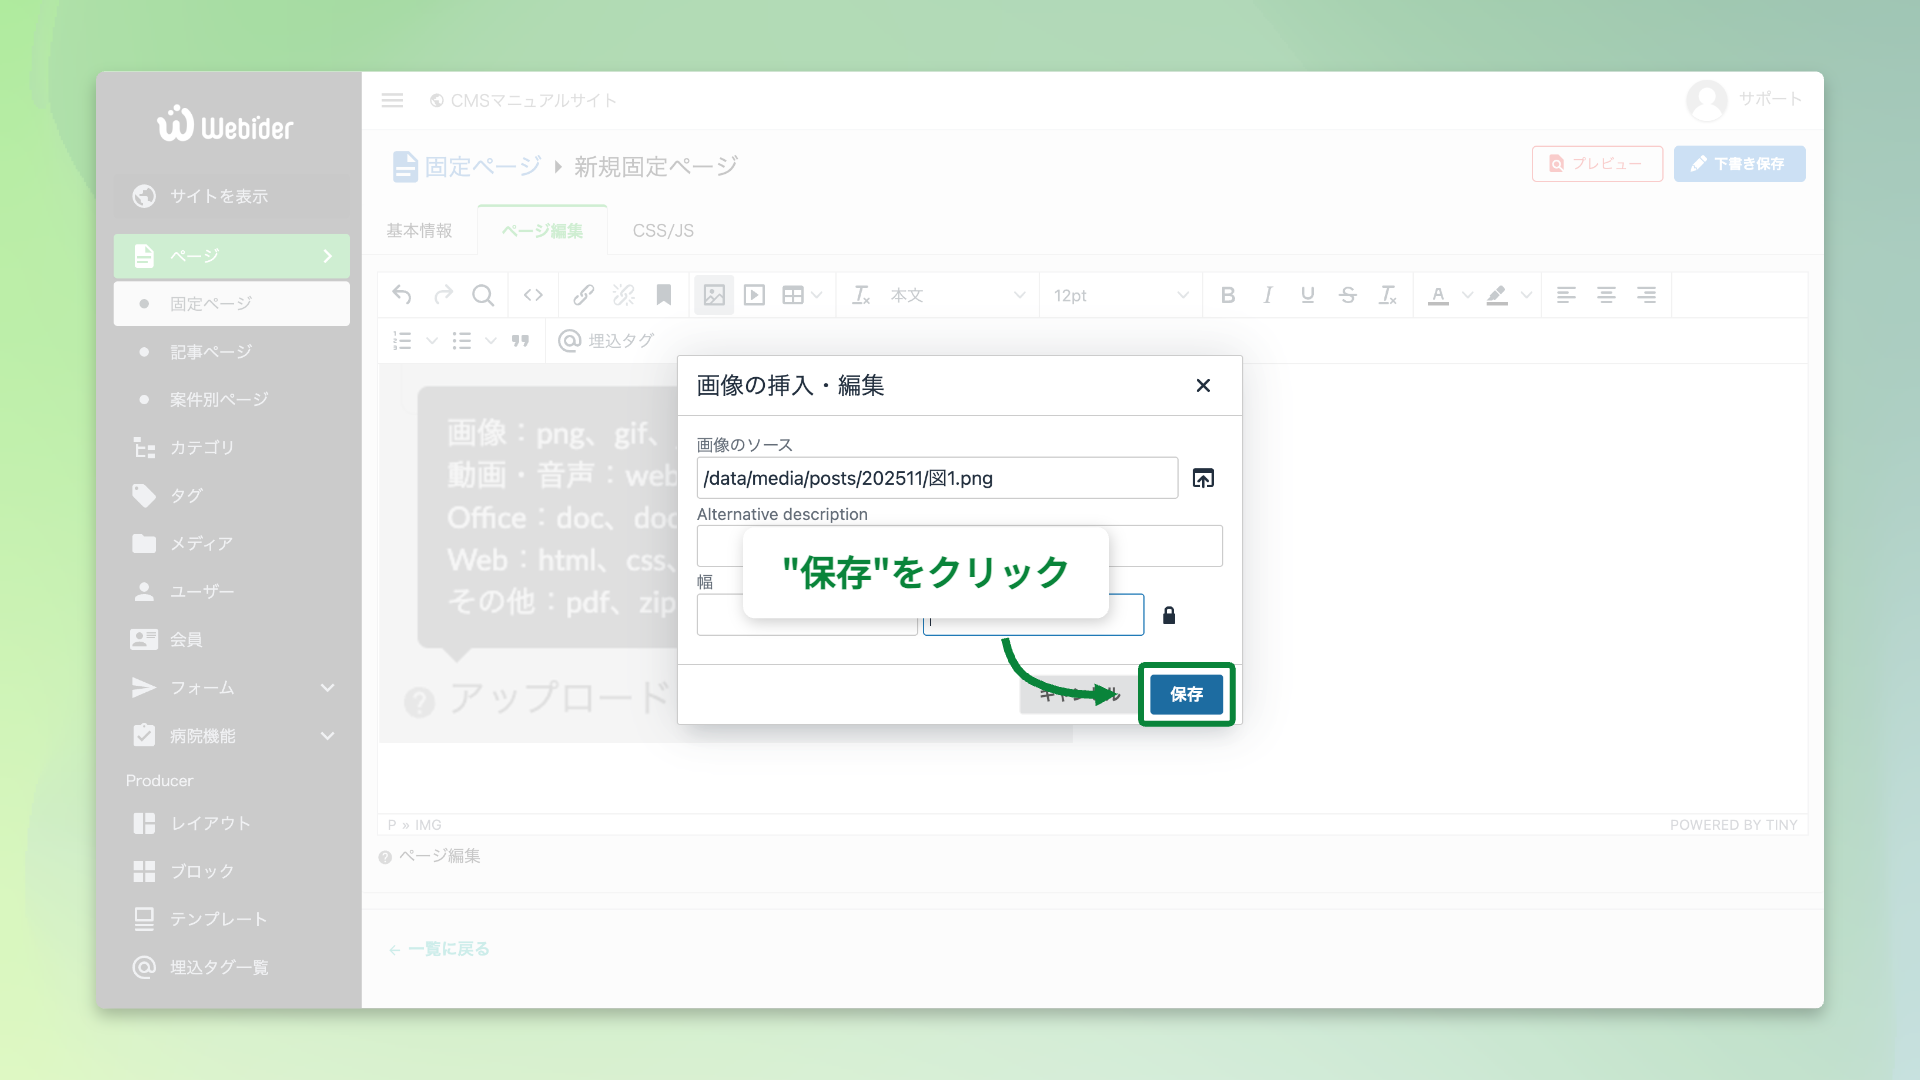Image resolution: width=1920 pixels, height=1080 pixels.
Task: Insert a hyperlink with the link icon
Action: (x=583, y=295)
